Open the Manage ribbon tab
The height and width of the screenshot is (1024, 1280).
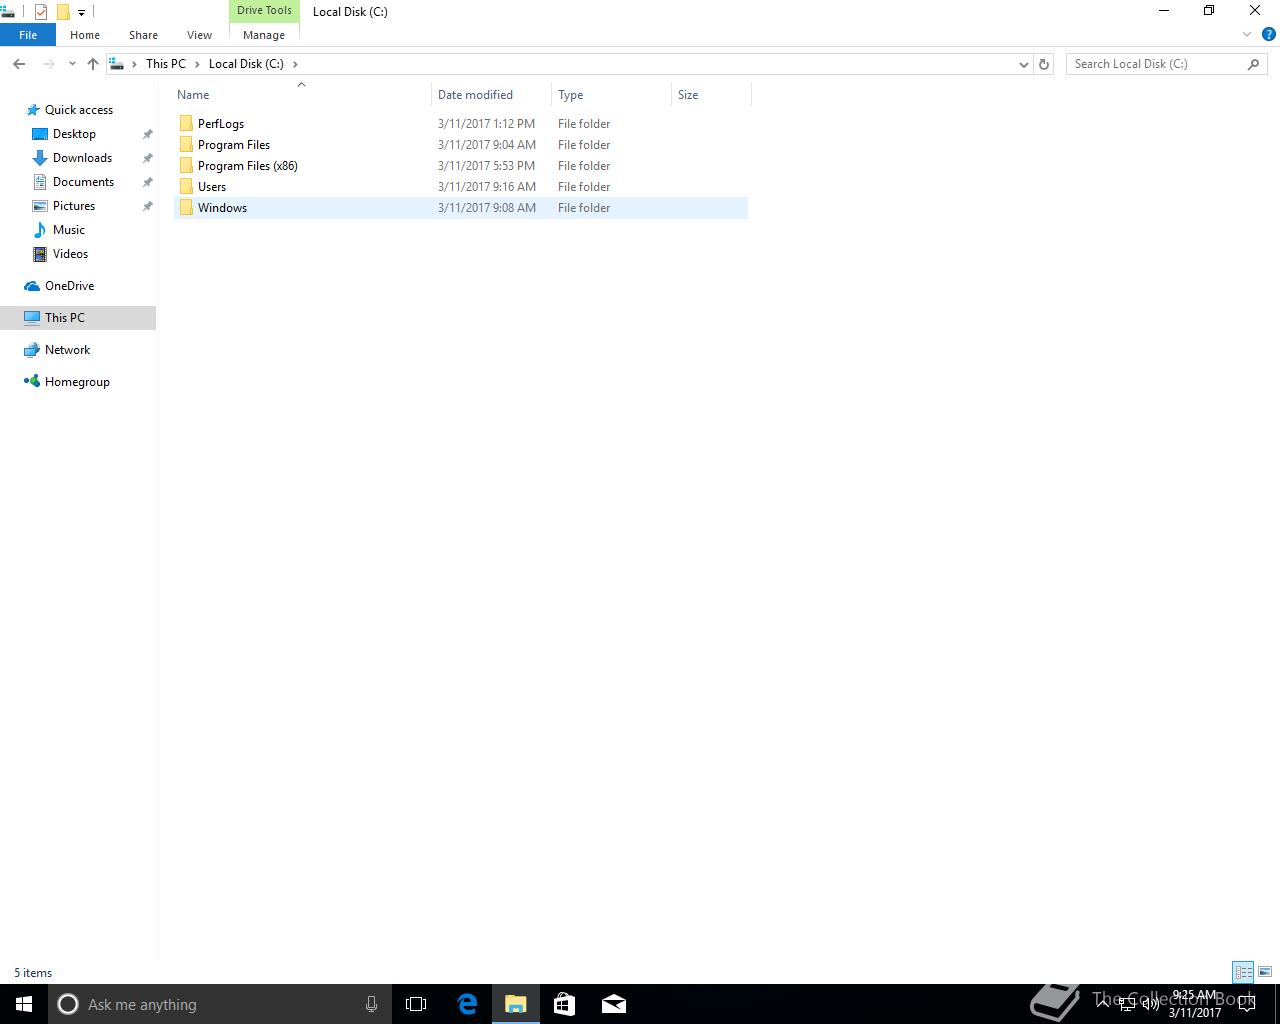pos(264,35)
